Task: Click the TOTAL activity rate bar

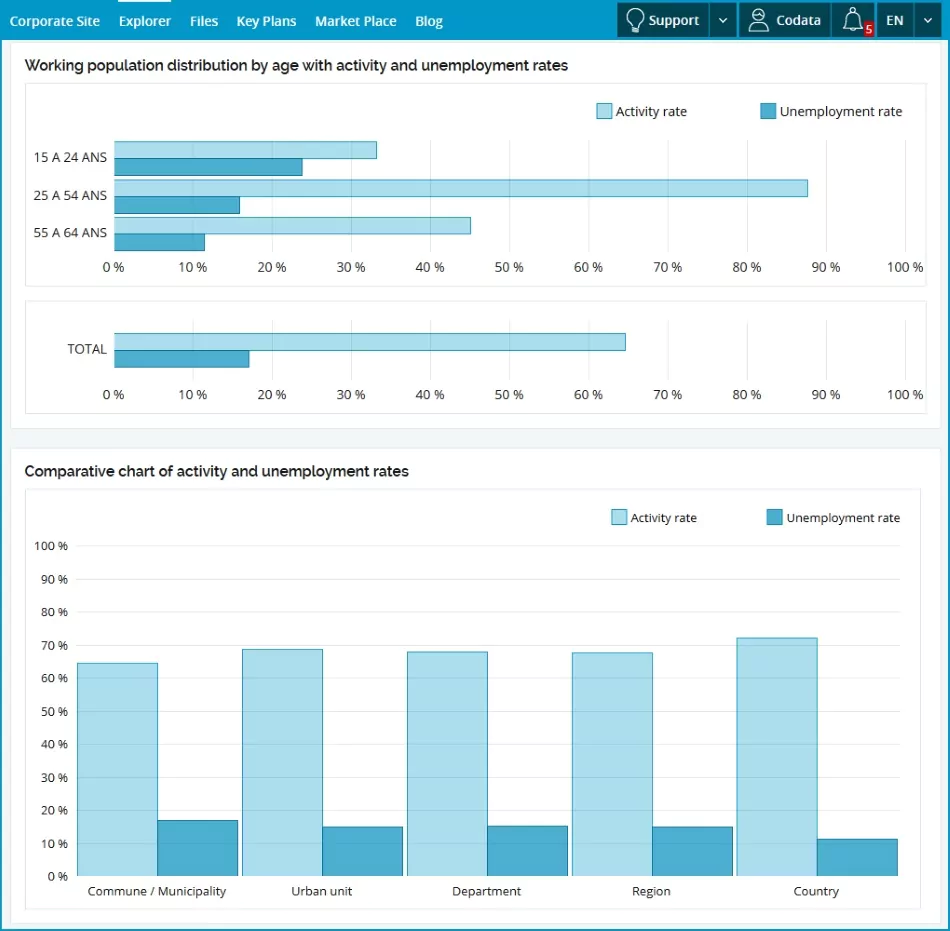Action: [370, 342]
